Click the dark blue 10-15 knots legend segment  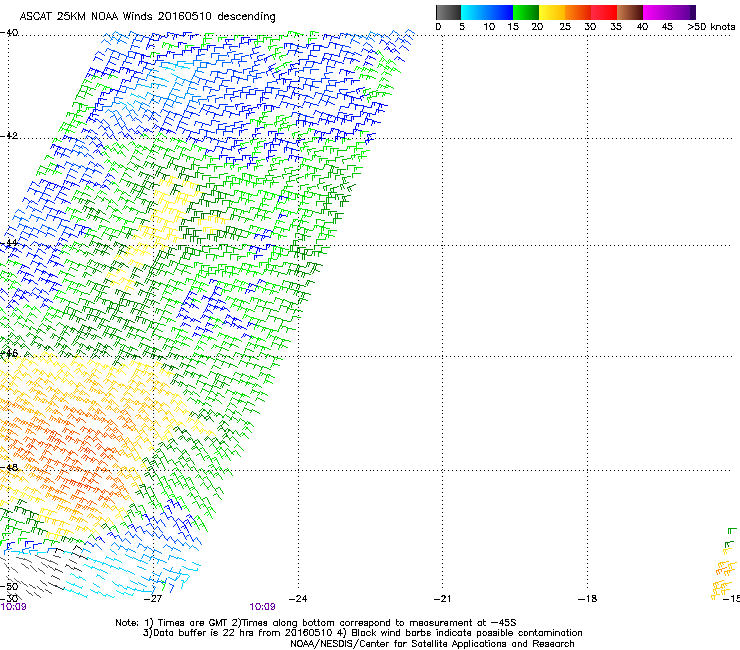(500, 12)
